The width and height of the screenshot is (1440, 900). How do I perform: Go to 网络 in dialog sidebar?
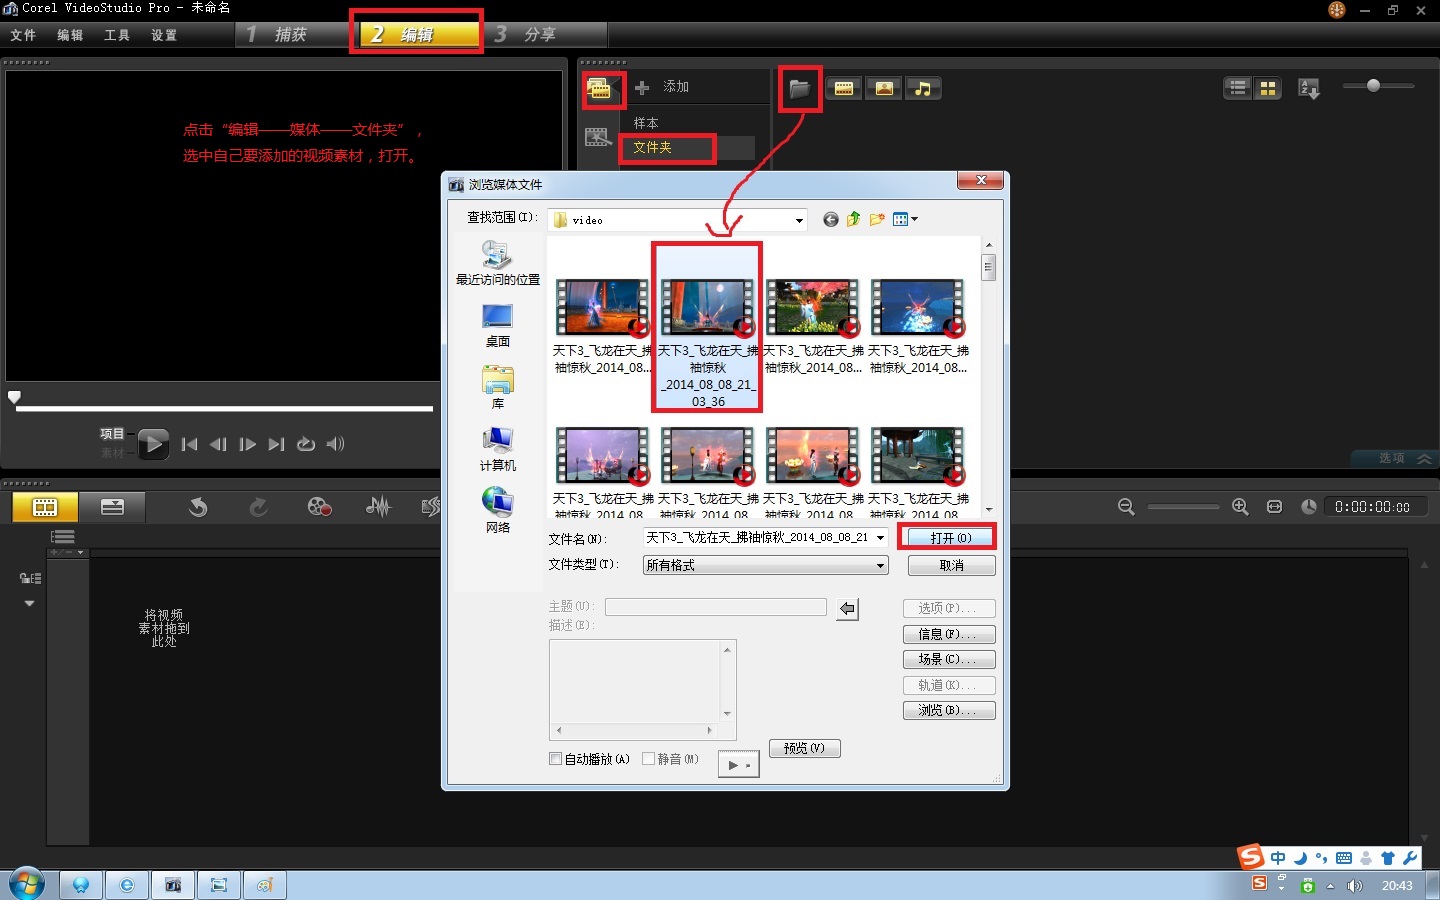[x=497, y=511]
